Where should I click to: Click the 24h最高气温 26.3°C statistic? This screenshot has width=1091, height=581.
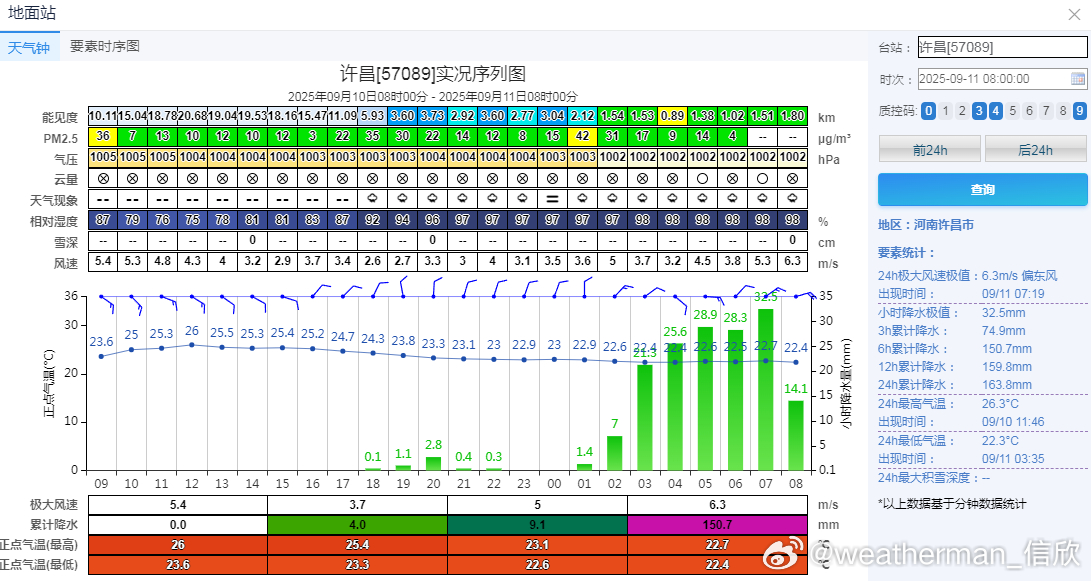point(948,404)
